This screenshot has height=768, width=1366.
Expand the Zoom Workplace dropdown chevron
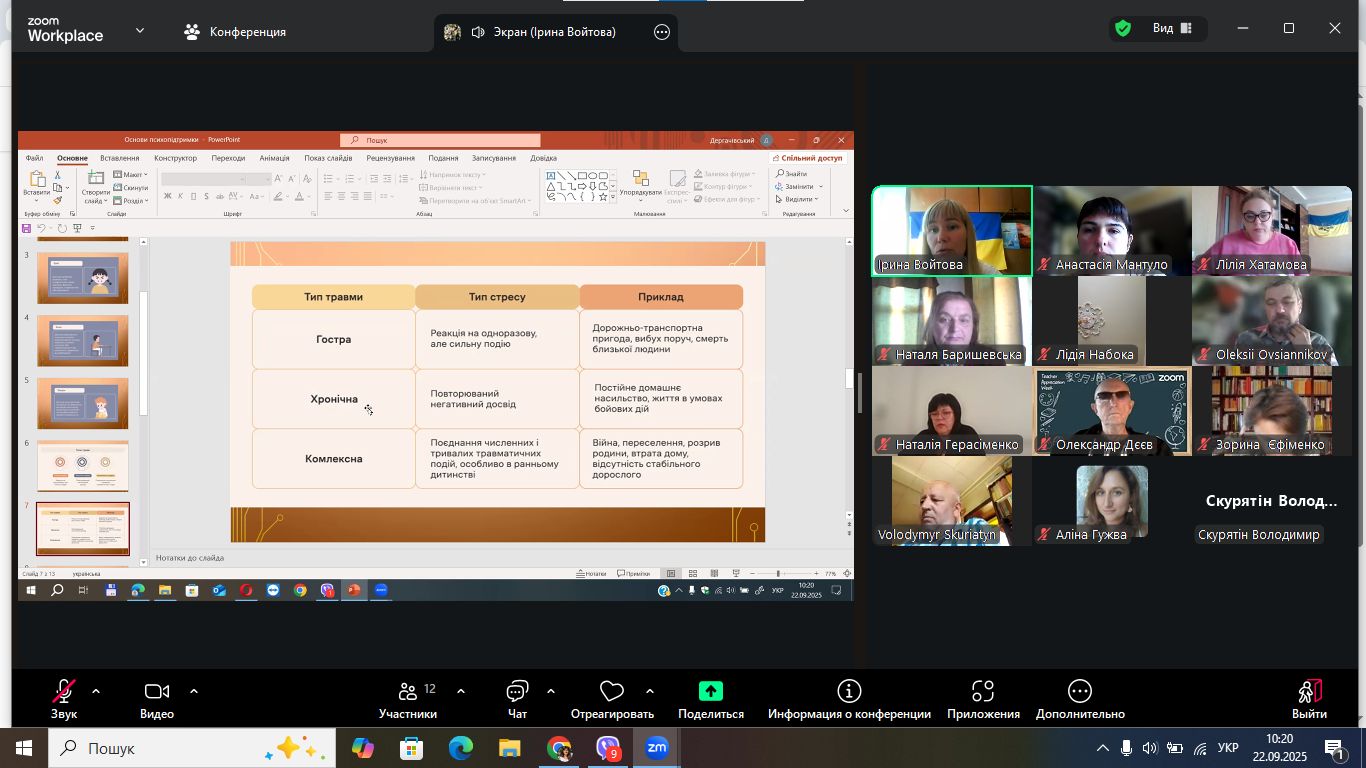[140, 31]
